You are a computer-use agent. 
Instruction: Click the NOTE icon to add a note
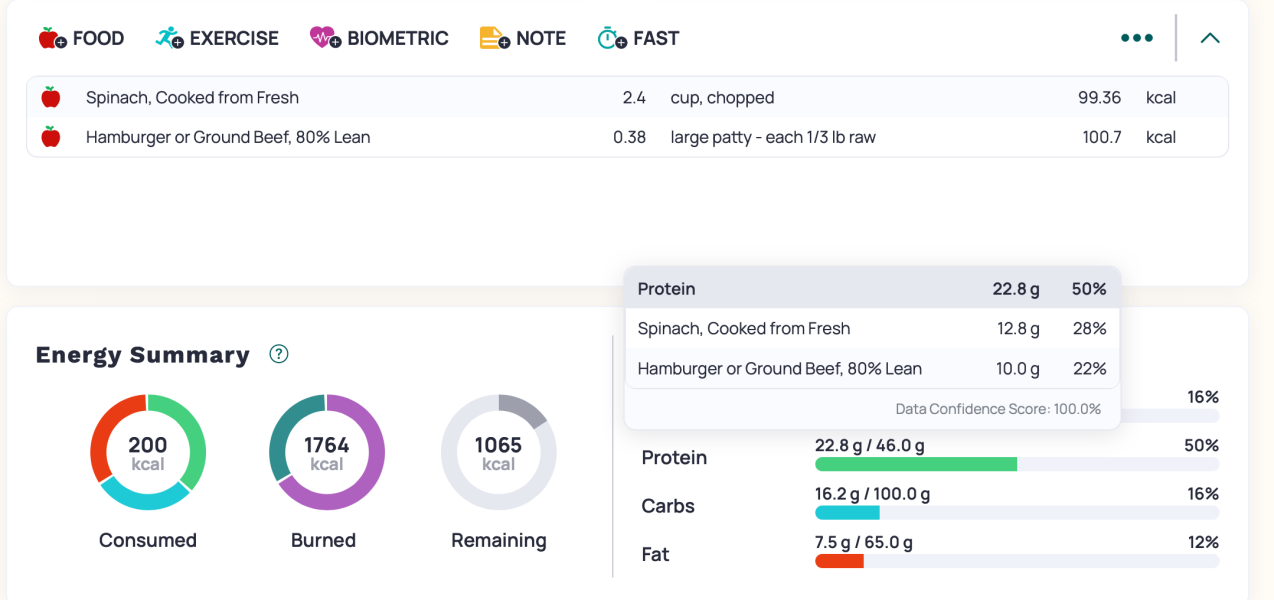click(x=490, y=37)
